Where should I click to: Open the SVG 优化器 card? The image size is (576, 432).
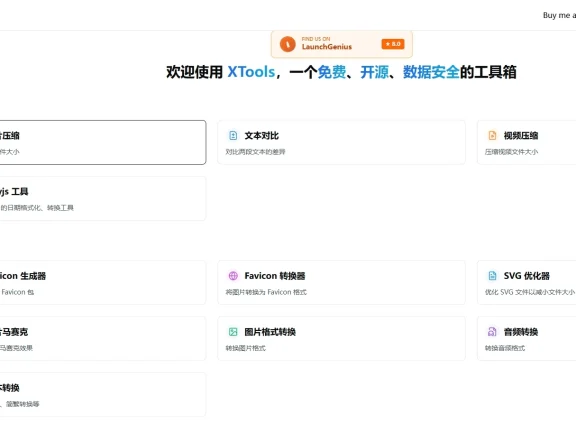(526, 283)
